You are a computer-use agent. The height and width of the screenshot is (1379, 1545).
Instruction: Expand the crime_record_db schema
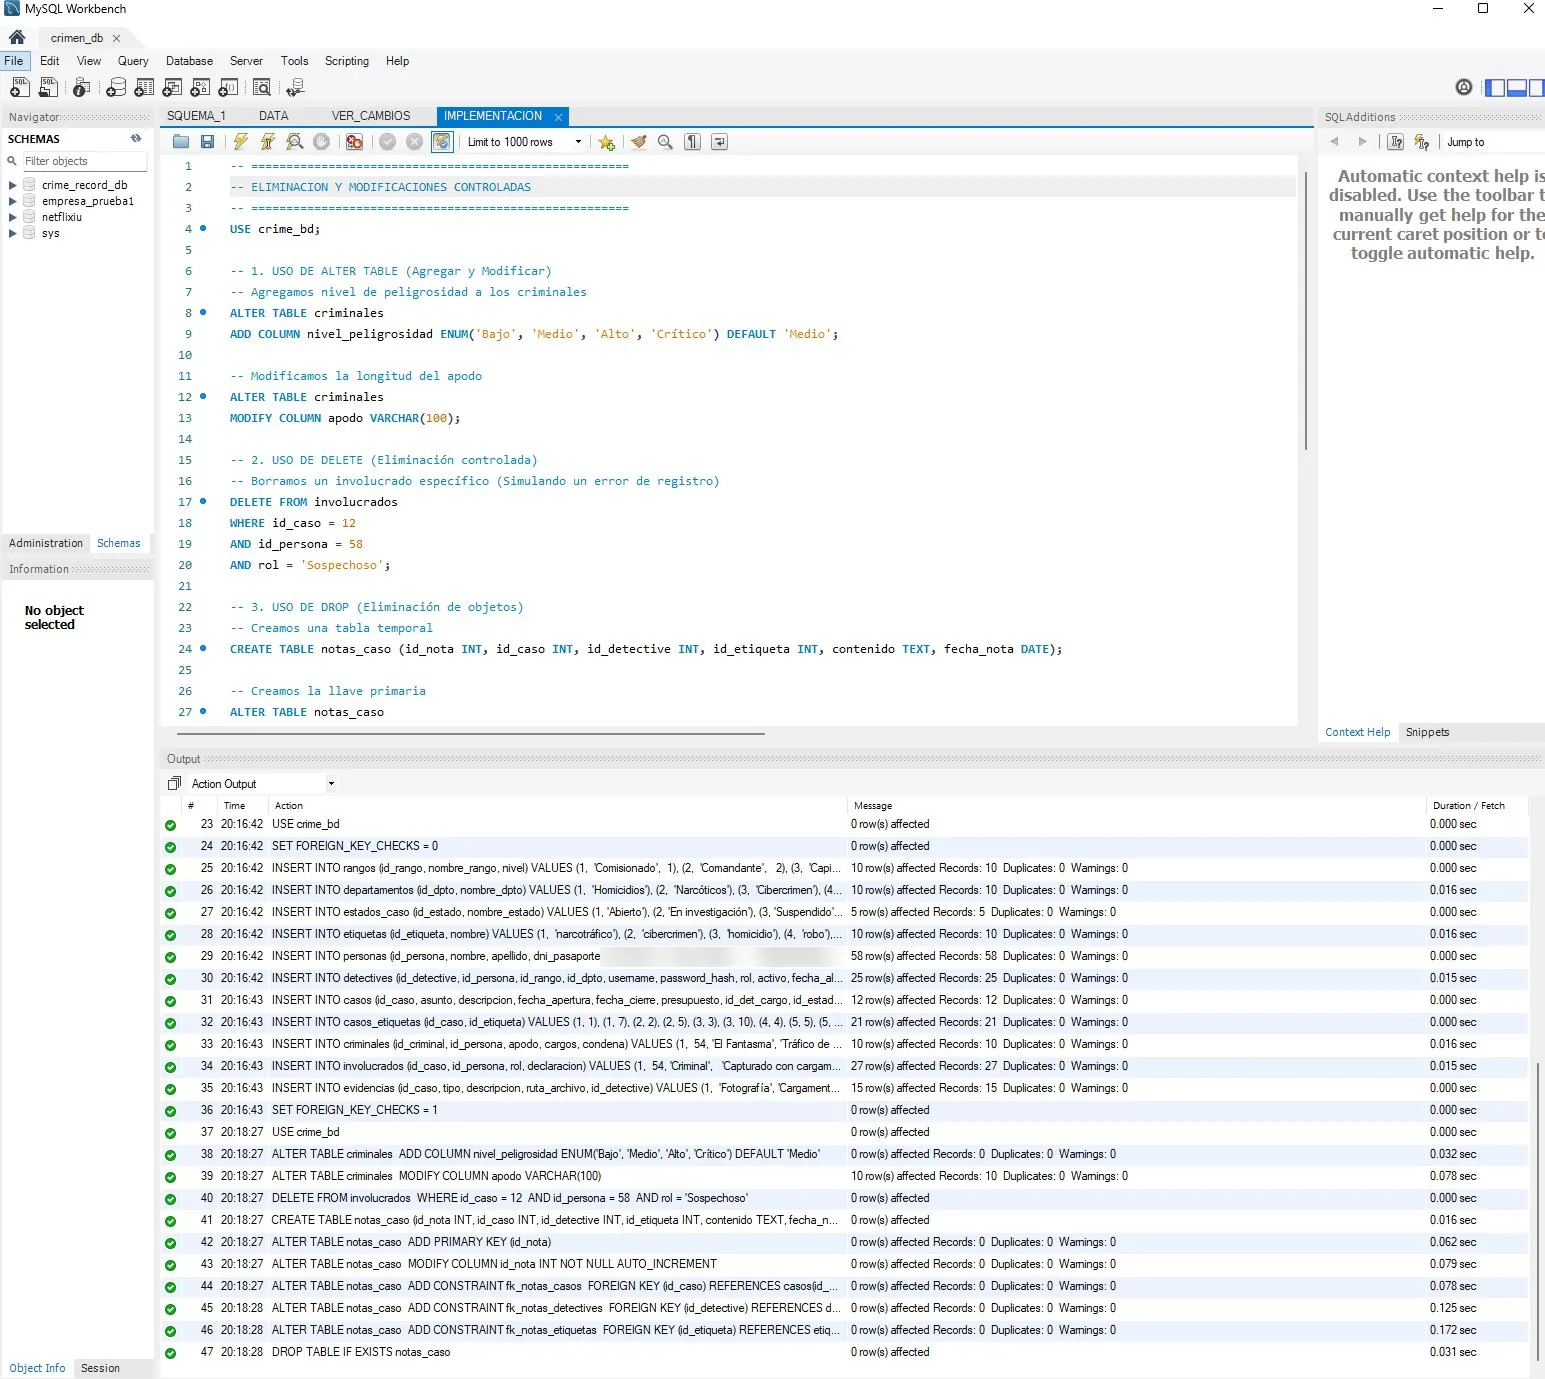(x=12, y=185)
